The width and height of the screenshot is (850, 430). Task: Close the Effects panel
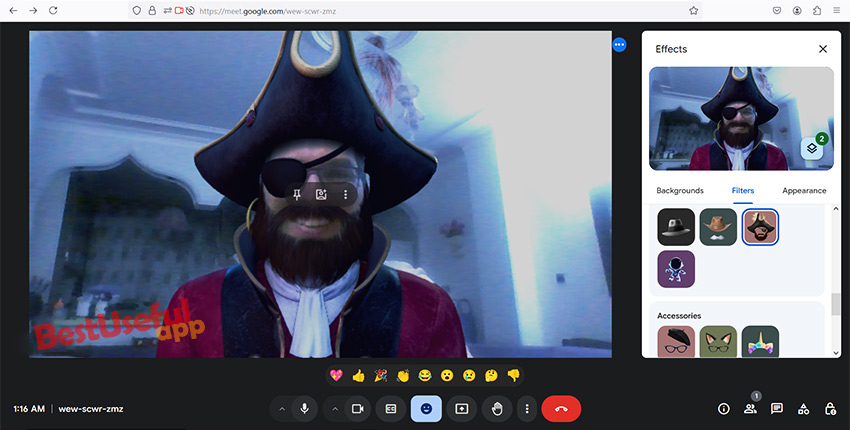coord(823,49)
